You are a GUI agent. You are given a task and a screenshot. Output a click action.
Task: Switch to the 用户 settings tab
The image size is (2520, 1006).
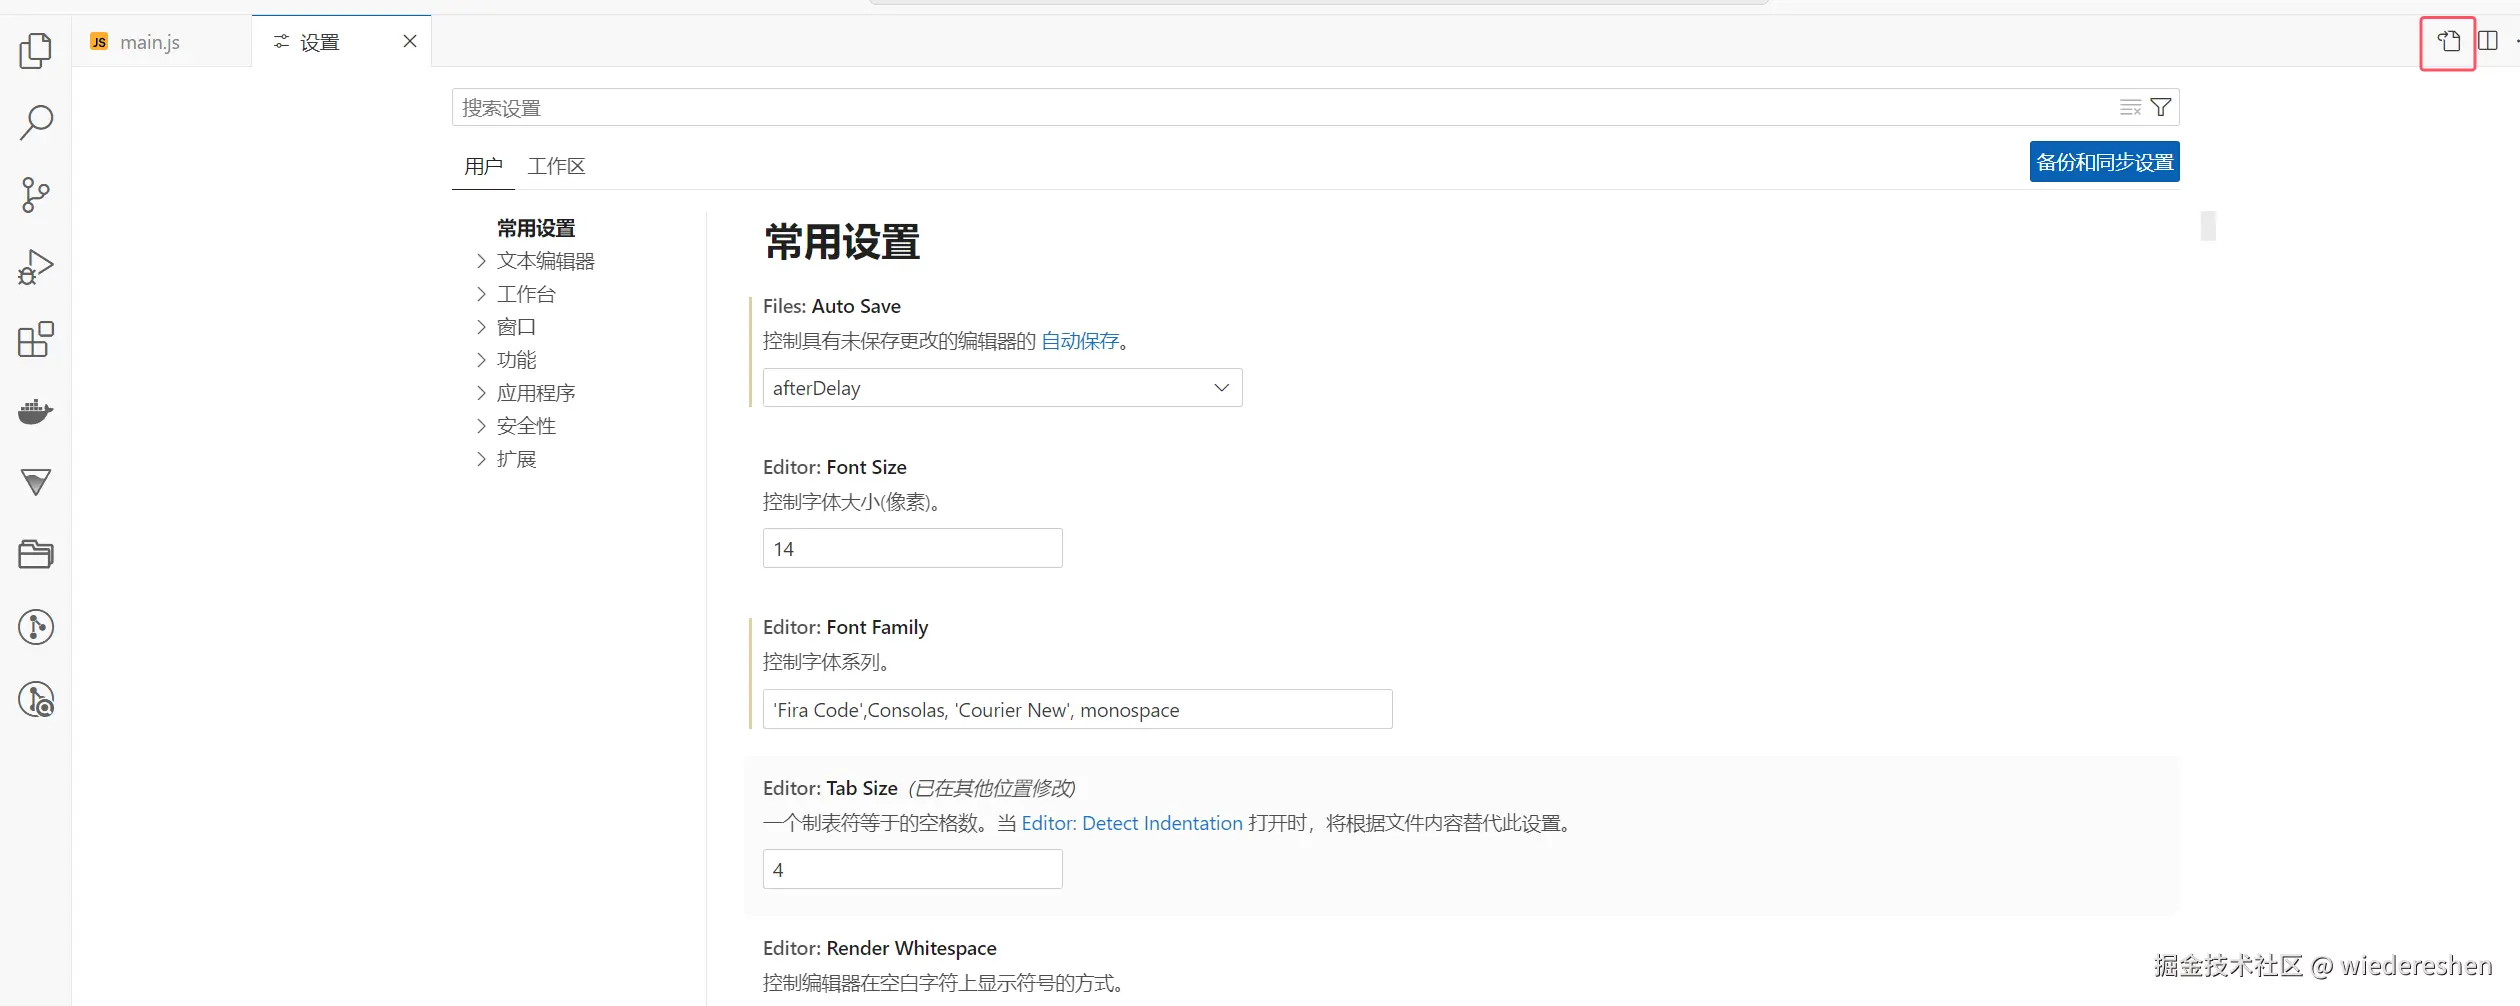tap(483, 166)
